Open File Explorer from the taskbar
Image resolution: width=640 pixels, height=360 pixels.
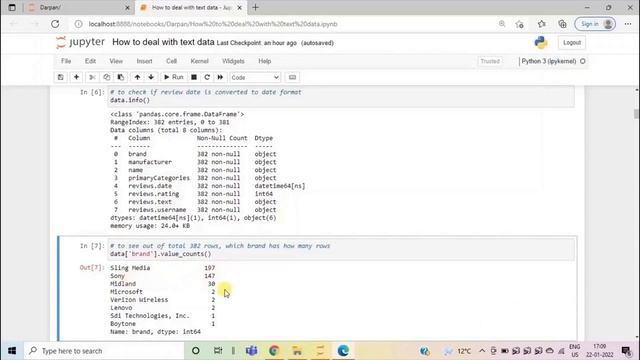coord(297,351)
